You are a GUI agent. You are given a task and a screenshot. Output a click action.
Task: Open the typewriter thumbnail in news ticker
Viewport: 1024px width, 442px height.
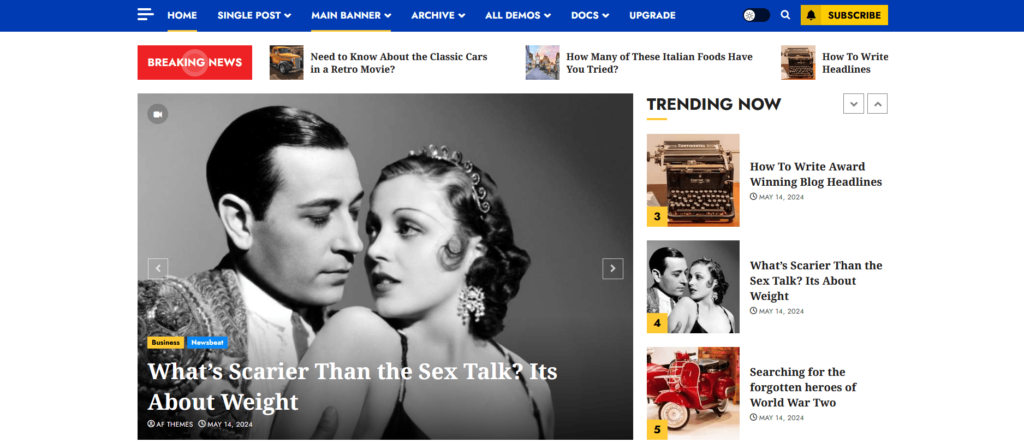[x=798, y=63]
